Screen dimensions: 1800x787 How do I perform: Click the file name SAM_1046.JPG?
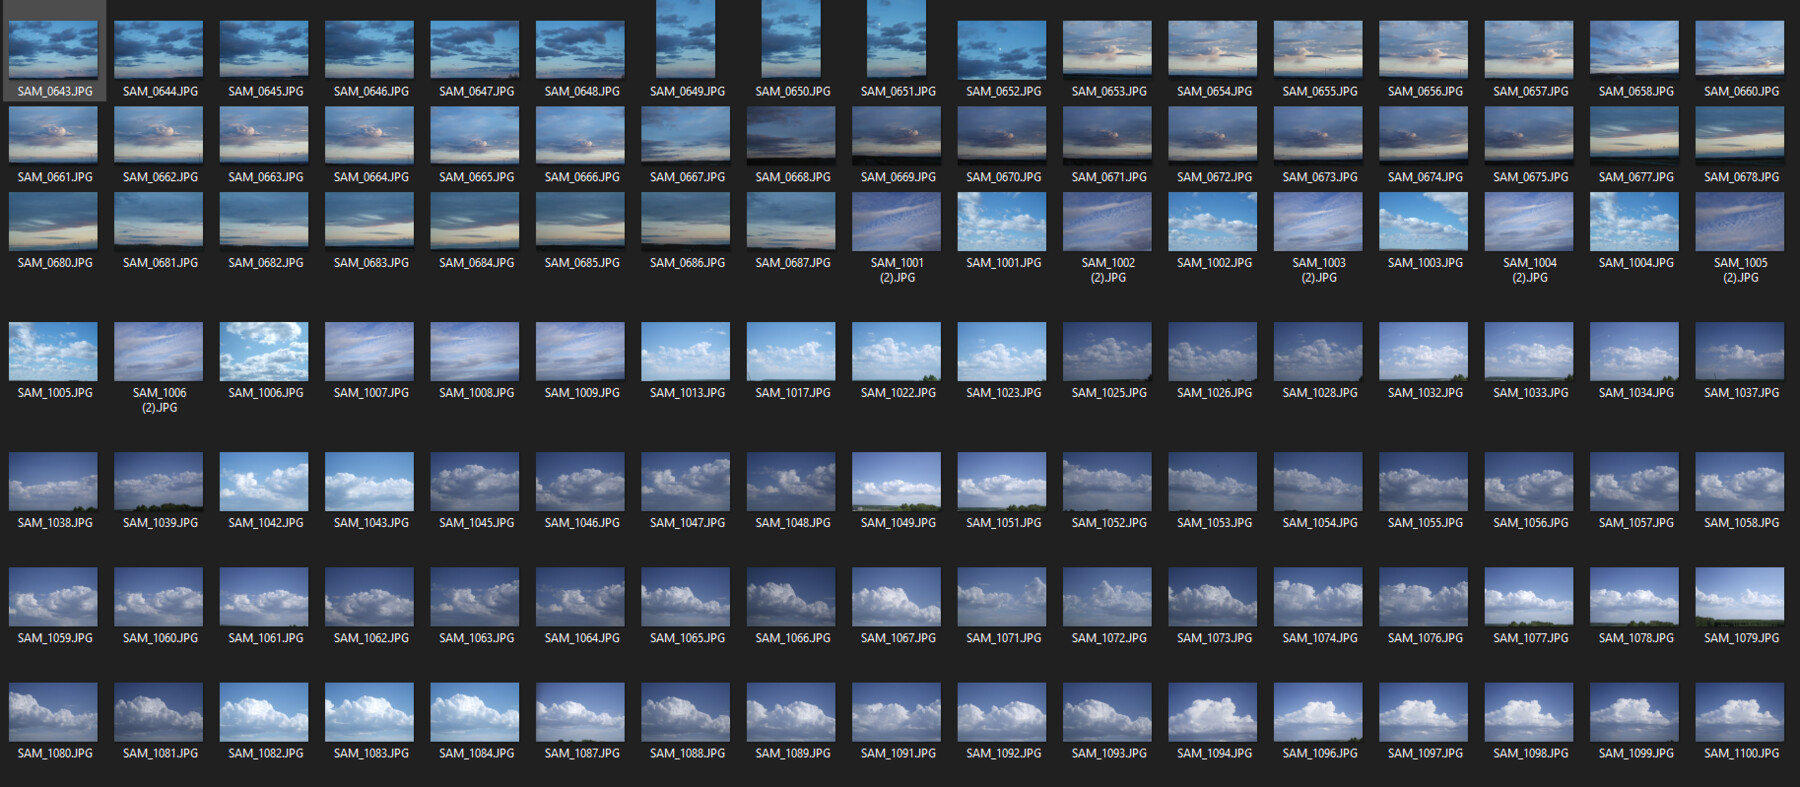point(582,523)
